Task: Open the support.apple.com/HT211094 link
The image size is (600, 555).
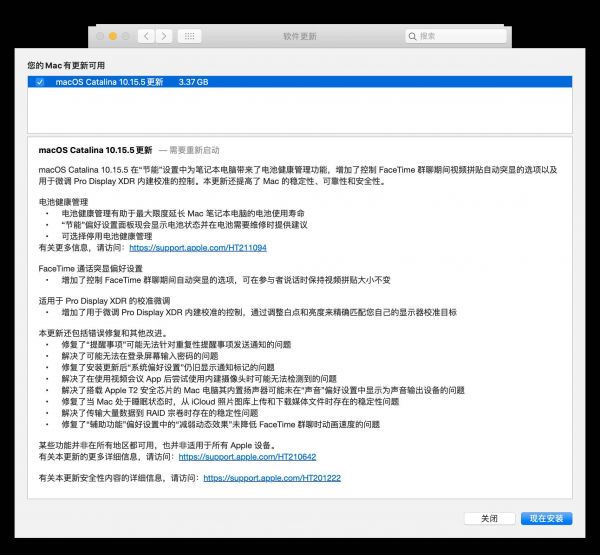Action: point(198,248)
